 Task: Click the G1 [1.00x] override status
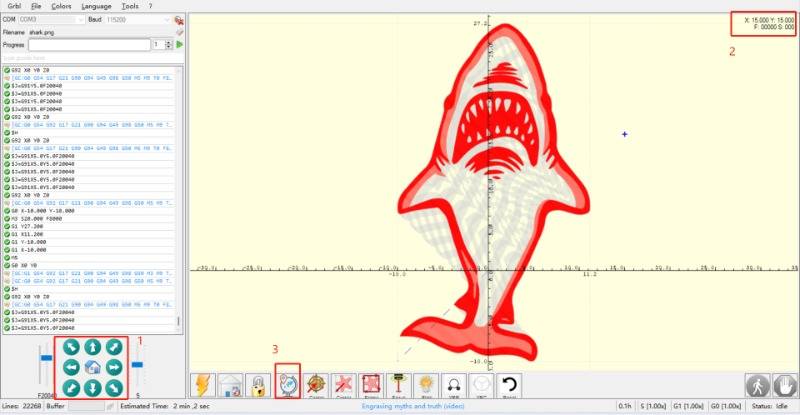pyautogui.click(x=689, y=406)
